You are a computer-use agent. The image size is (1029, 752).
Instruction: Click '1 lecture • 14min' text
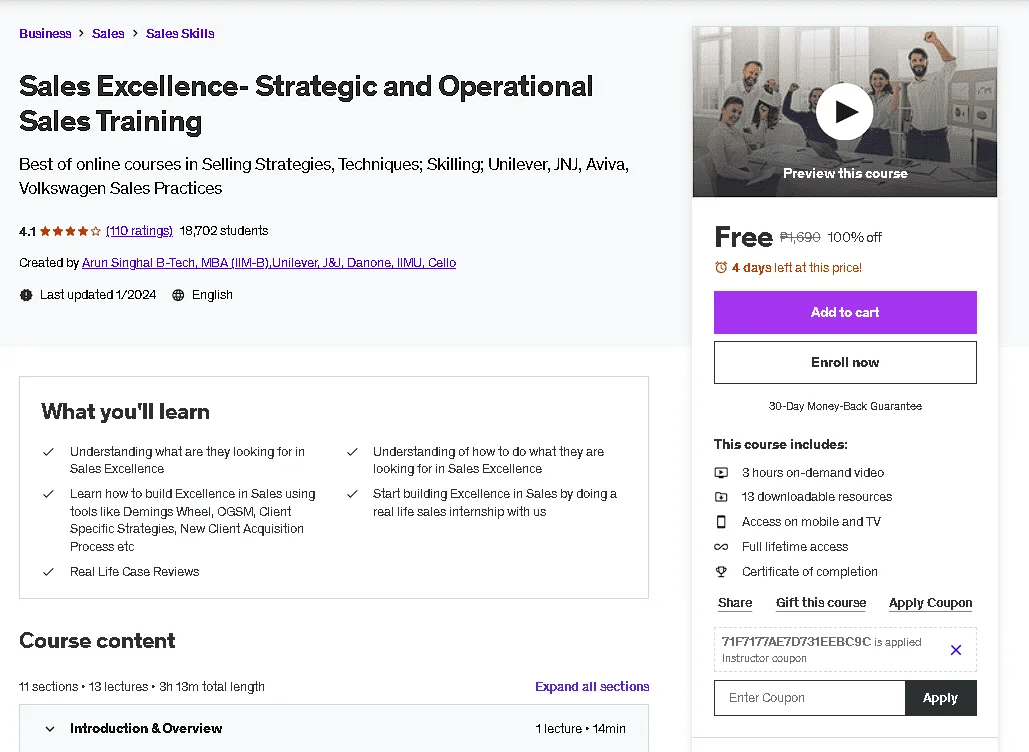pos(580,728)
